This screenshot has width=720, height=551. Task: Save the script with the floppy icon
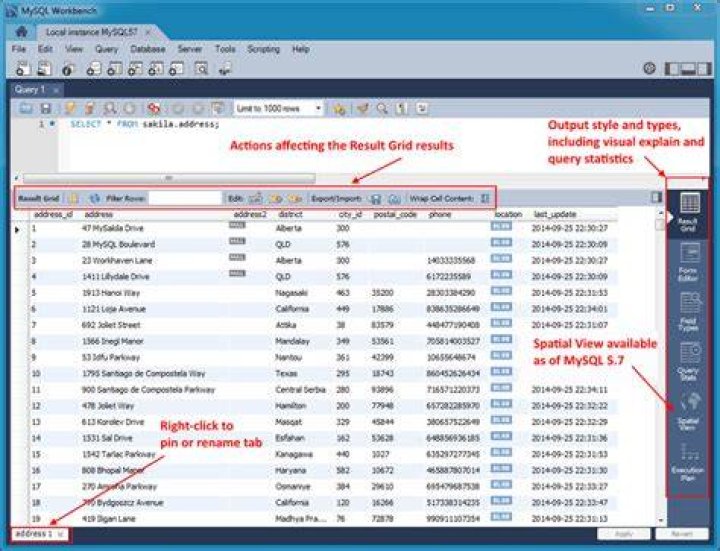click(45, 108)
